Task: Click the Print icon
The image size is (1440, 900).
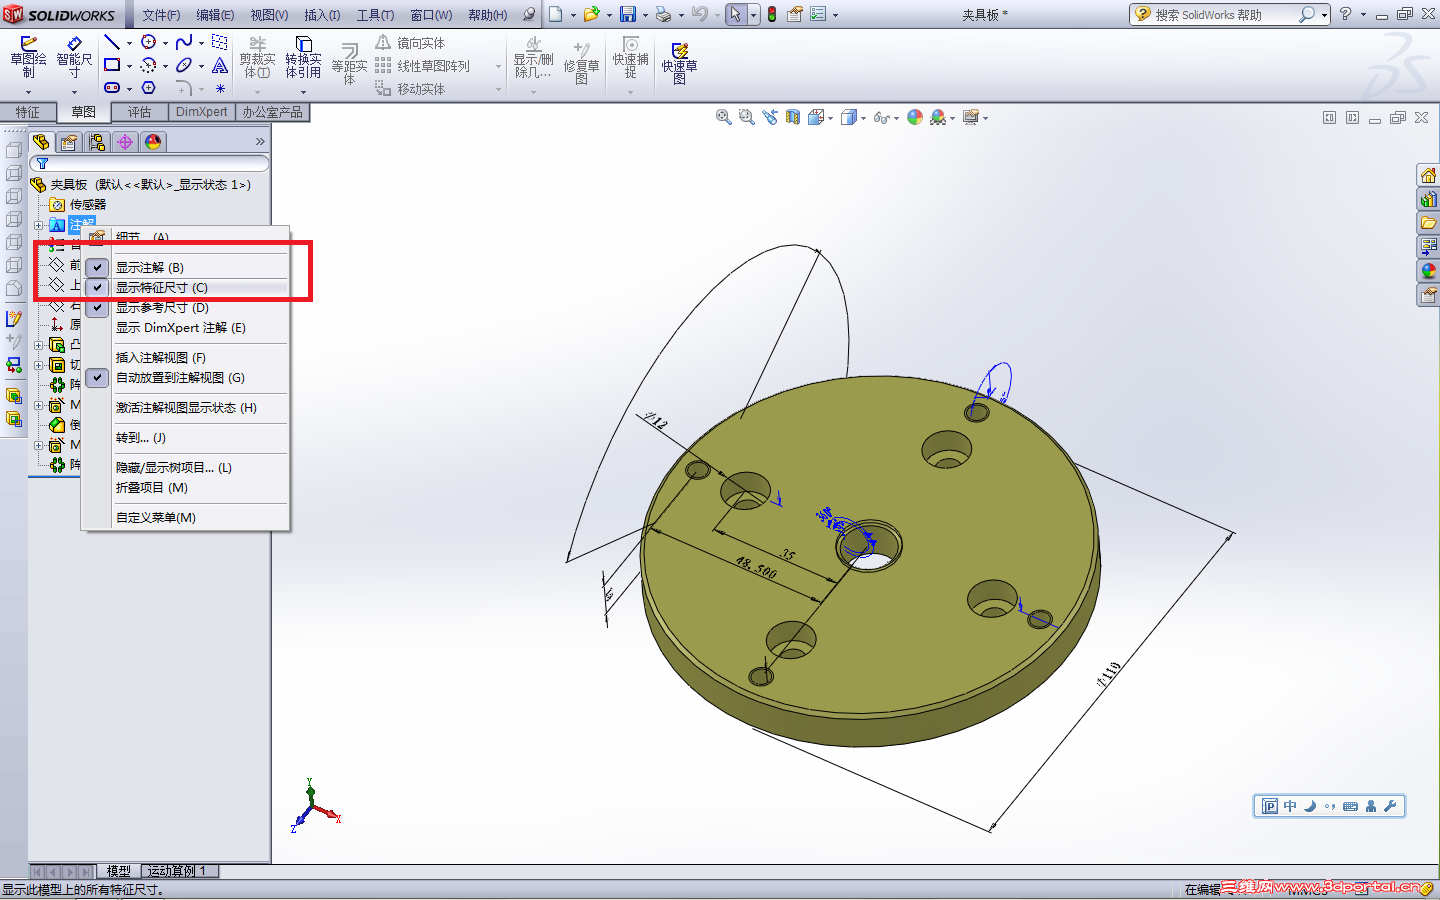Action: pyautogui.click(x=663, y=14)
